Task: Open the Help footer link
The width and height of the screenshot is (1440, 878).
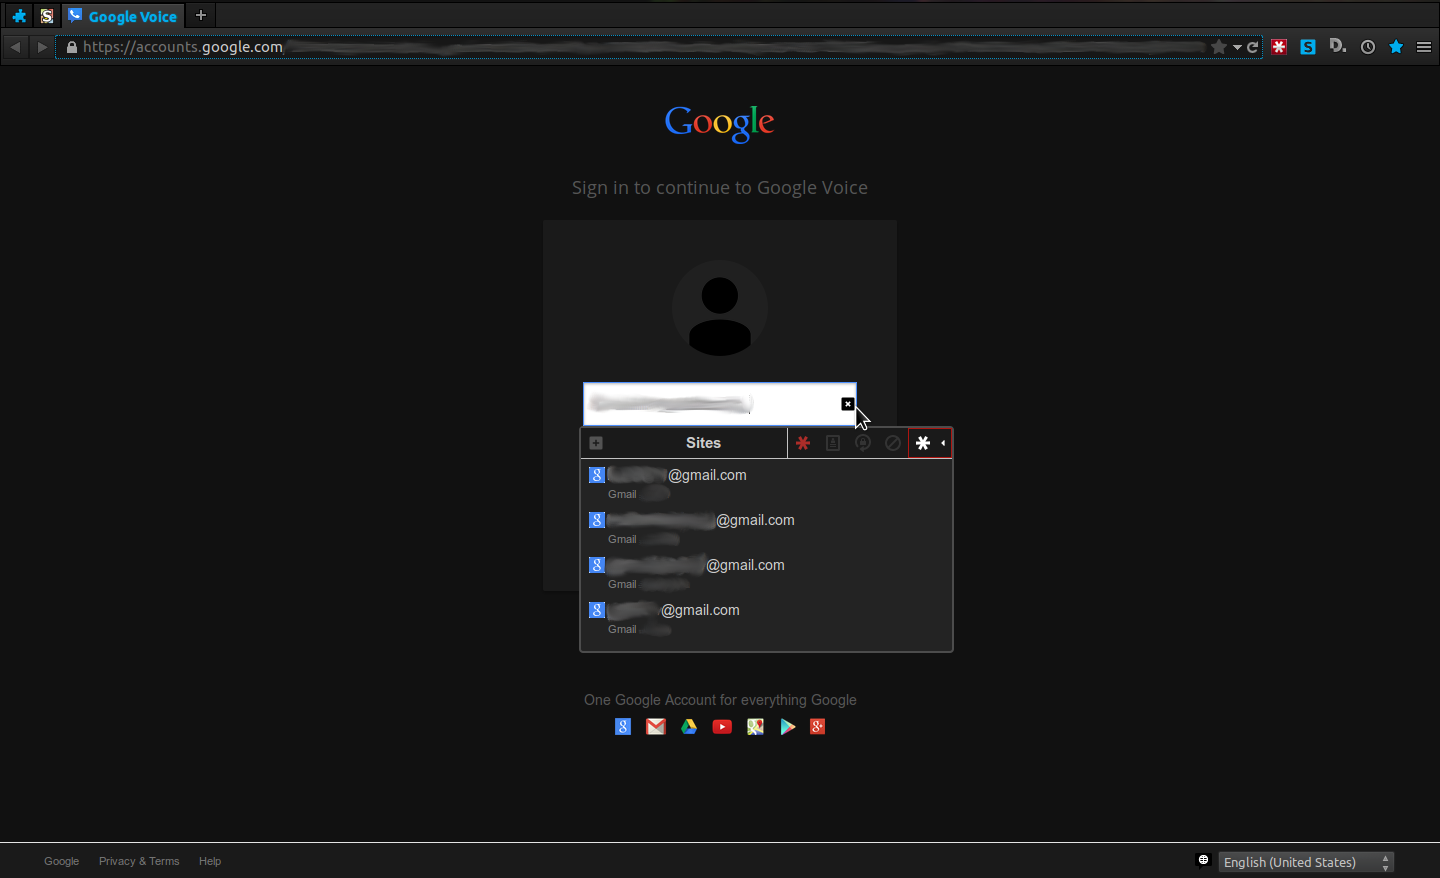Action: pos(210,861)
